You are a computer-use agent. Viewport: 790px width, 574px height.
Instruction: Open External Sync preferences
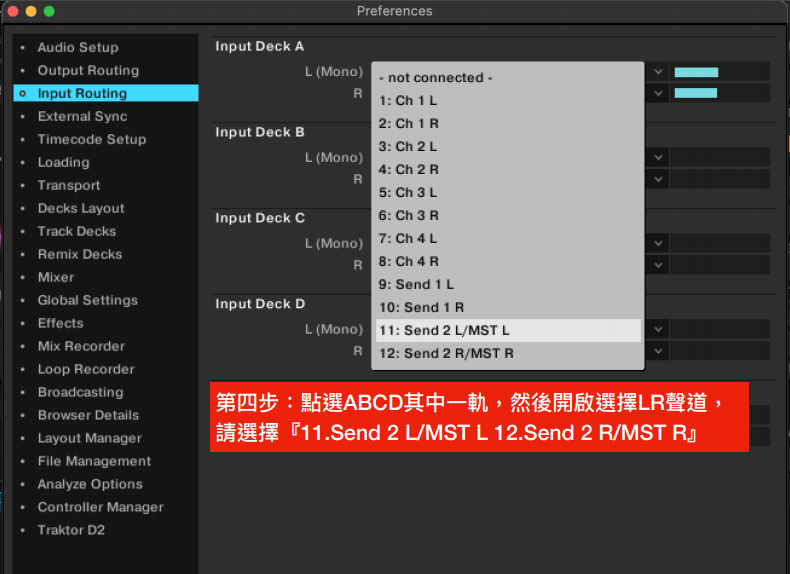pos(82,116)
